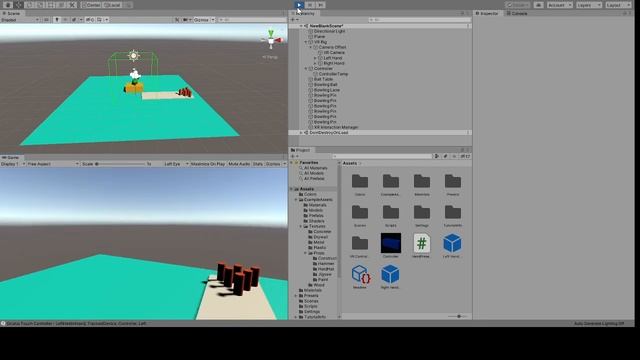The image size is (640, 360).
Task: Toggle Center pivot mode button
Action: [x=91, y=5]
